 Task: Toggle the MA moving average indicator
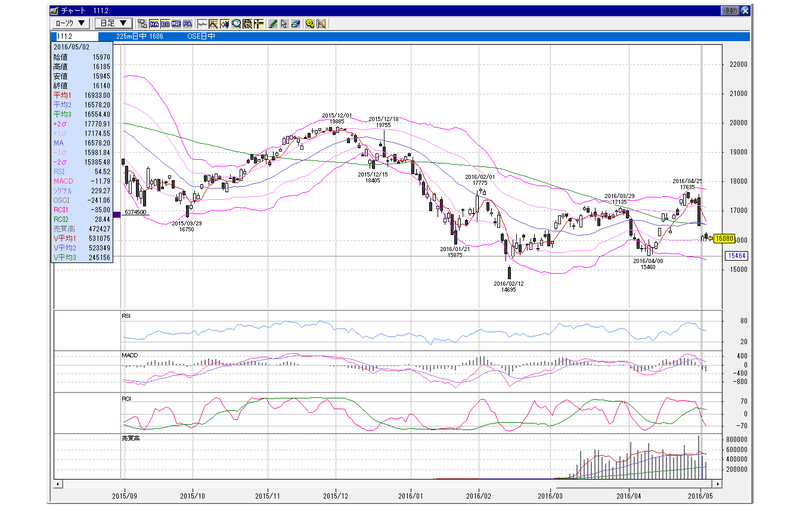coord(154,23)
